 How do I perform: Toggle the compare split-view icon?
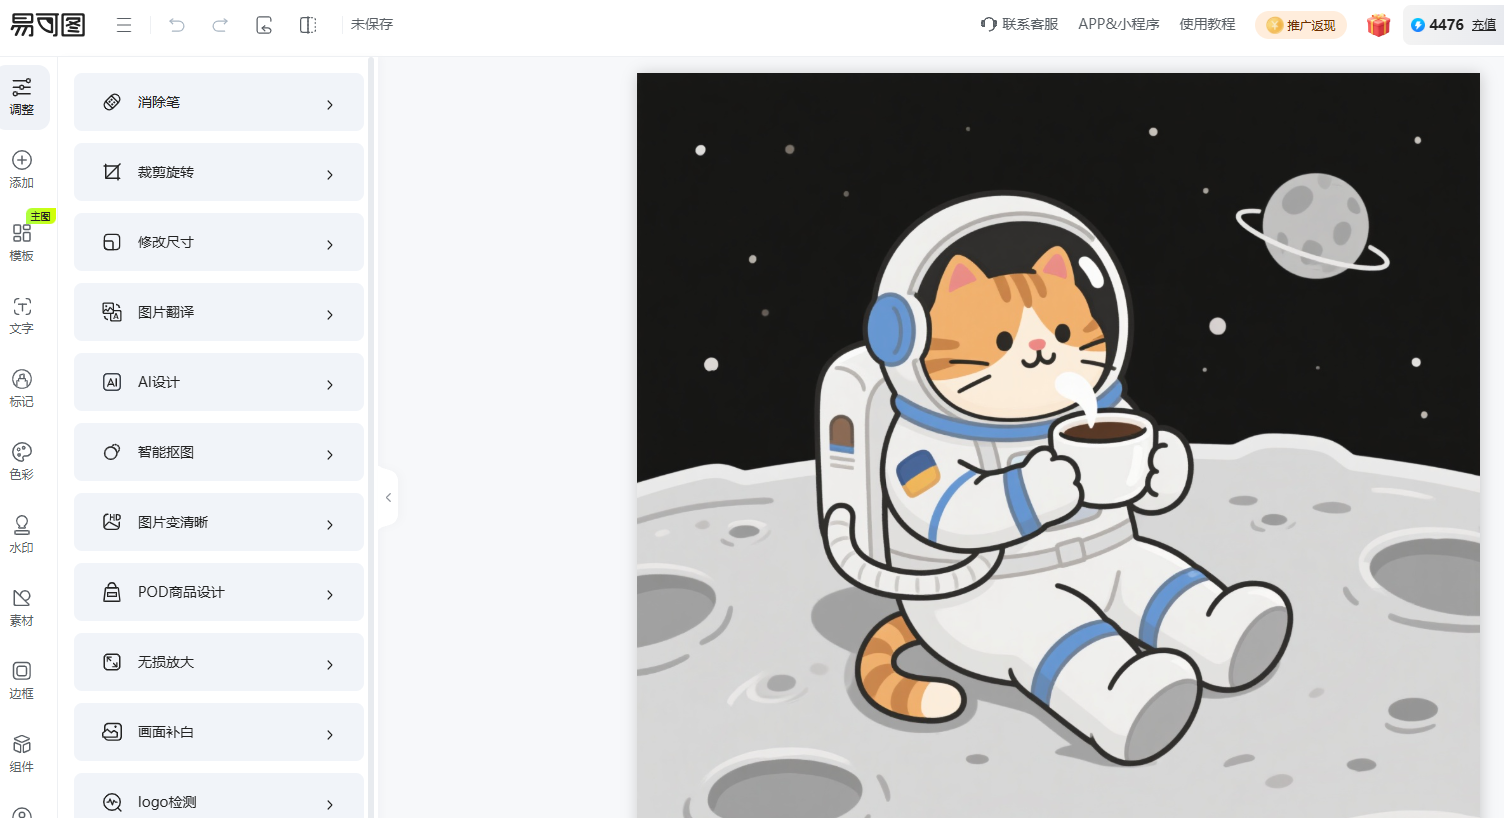pos(308,25)
